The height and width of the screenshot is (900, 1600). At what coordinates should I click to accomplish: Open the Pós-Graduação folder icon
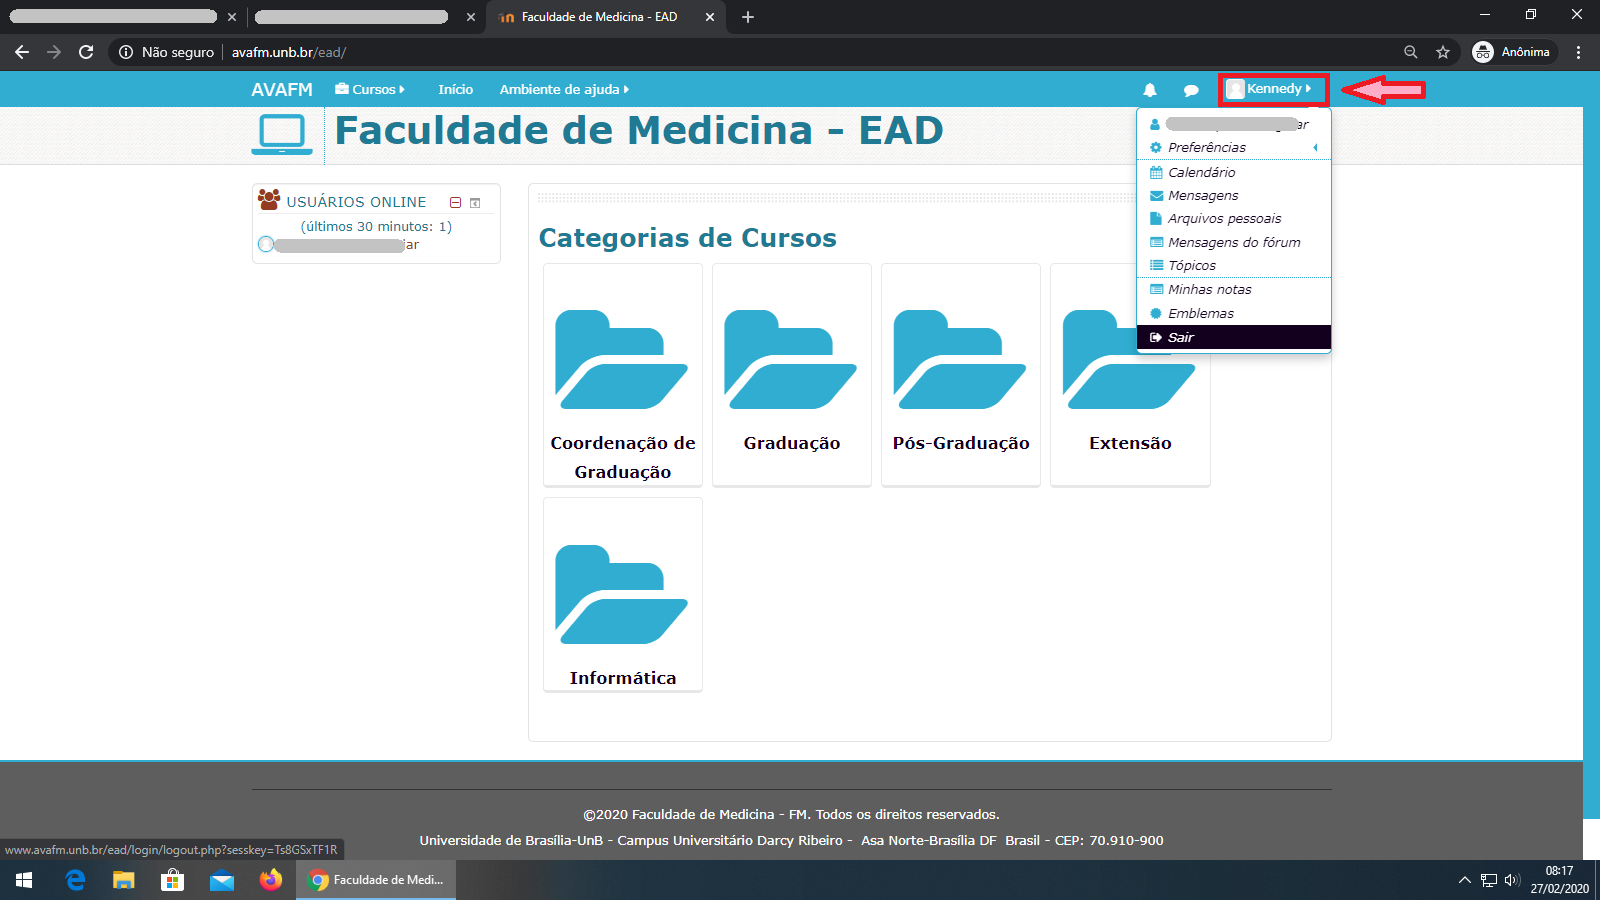click(960, 360)
